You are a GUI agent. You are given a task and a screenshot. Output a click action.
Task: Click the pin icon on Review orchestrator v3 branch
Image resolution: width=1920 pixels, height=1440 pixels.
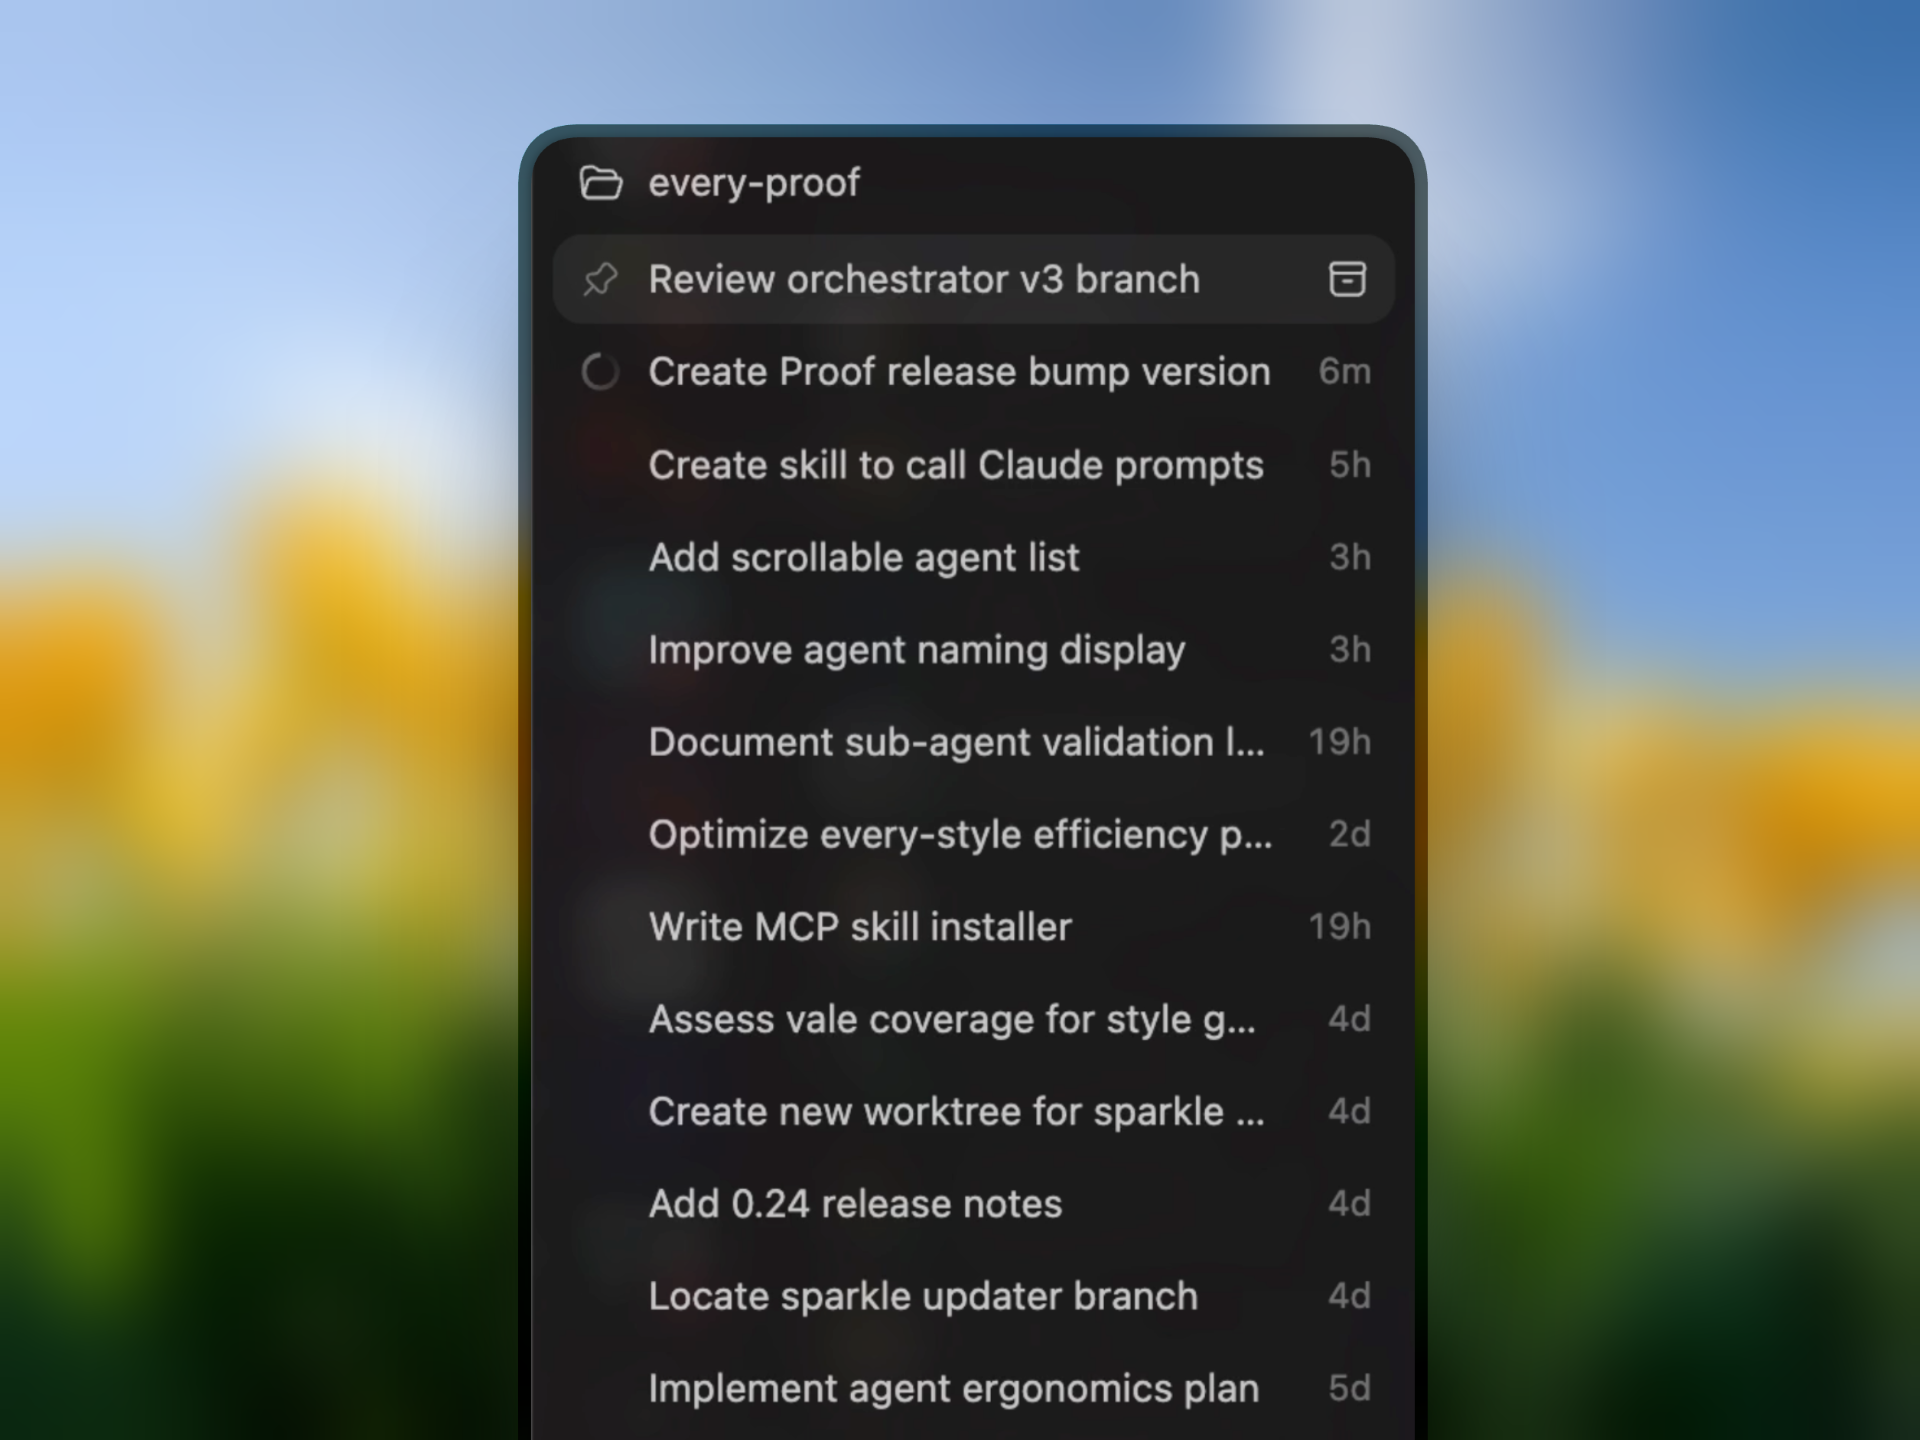pyautogui.click(x=602, y=280)
